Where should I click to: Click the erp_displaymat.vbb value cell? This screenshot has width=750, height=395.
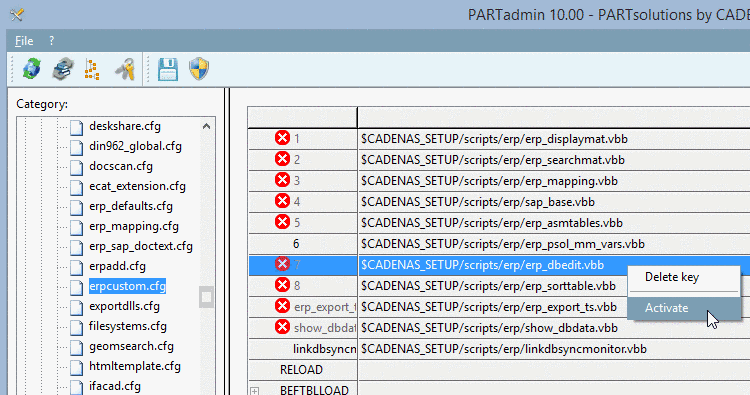(x=554, y=139)
